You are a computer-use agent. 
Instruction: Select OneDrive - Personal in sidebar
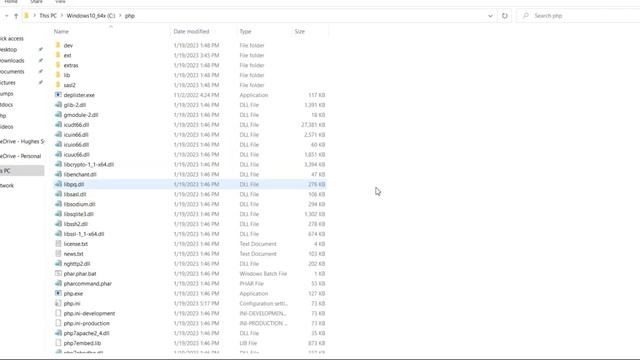pos(21,156)
